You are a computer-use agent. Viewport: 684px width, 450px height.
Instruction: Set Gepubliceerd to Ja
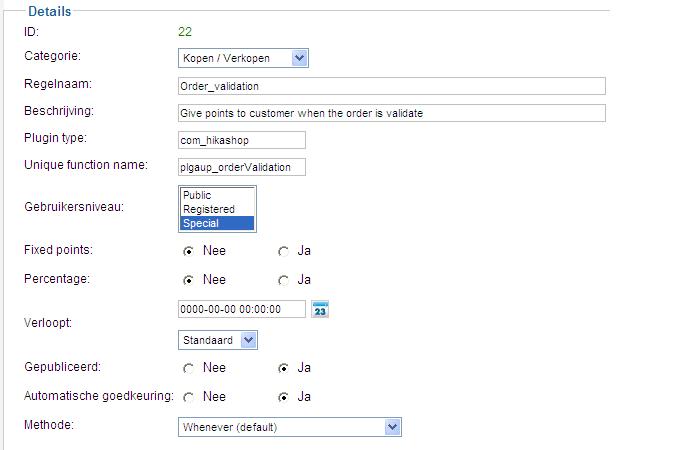coord(284,368)
